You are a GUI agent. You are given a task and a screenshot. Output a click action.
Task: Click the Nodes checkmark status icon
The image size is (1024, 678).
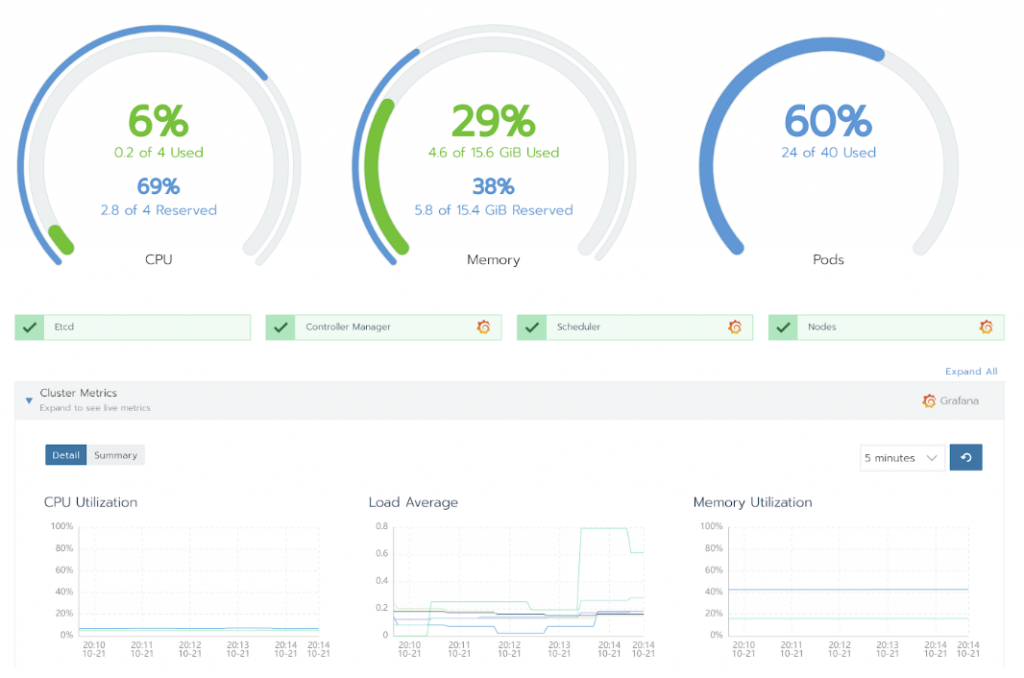tap(784, 327)
